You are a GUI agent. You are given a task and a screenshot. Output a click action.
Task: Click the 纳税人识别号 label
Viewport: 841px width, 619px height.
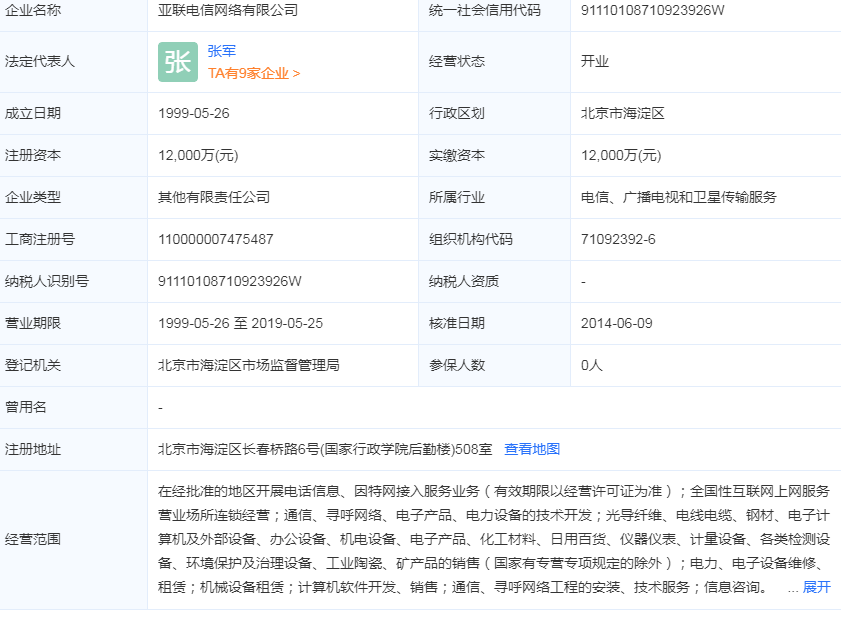47,281
